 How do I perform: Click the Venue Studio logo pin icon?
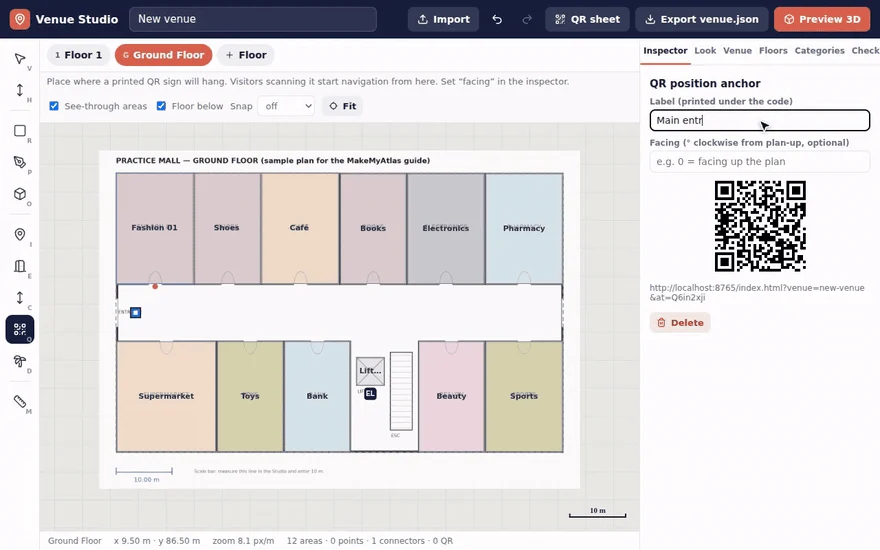pos(20,19)
